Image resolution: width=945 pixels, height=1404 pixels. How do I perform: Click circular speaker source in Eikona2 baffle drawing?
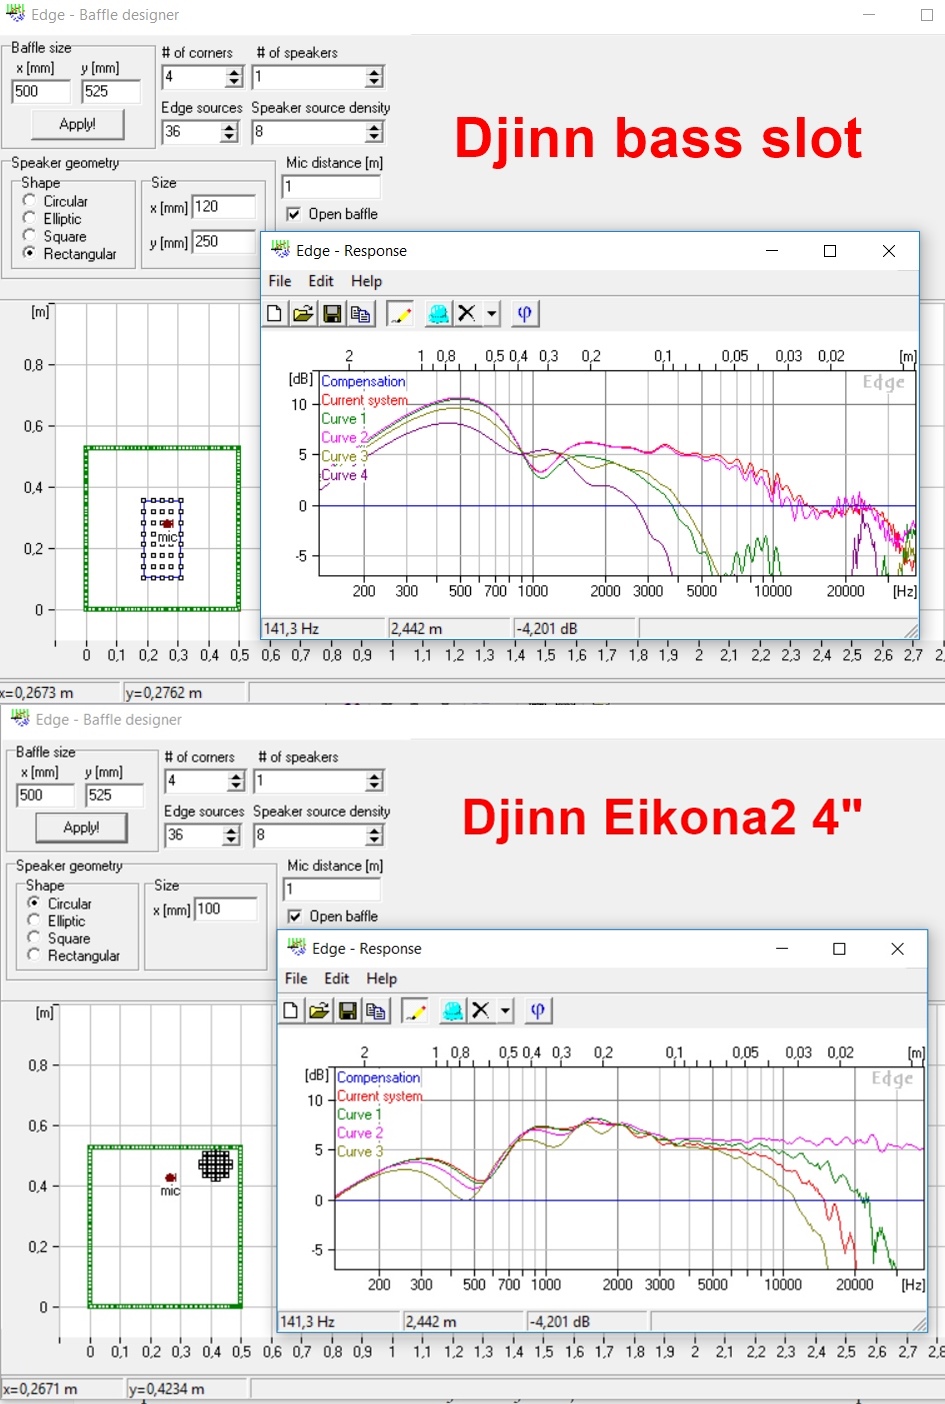216,1165
